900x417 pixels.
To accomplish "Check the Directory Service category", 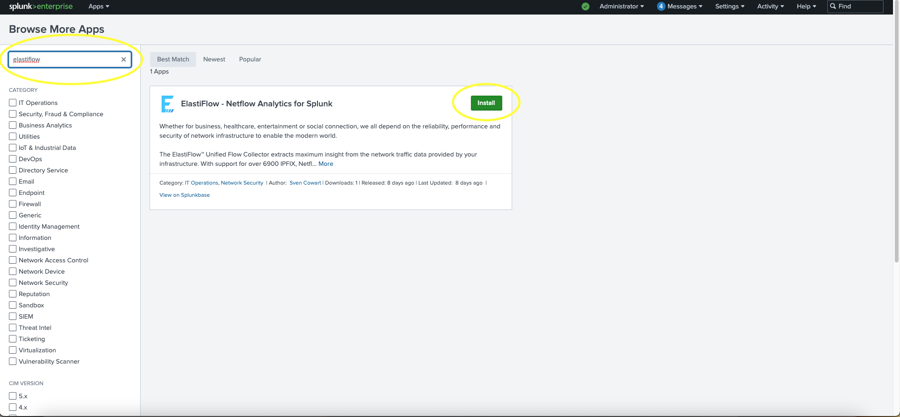I will tap(13, 170).
